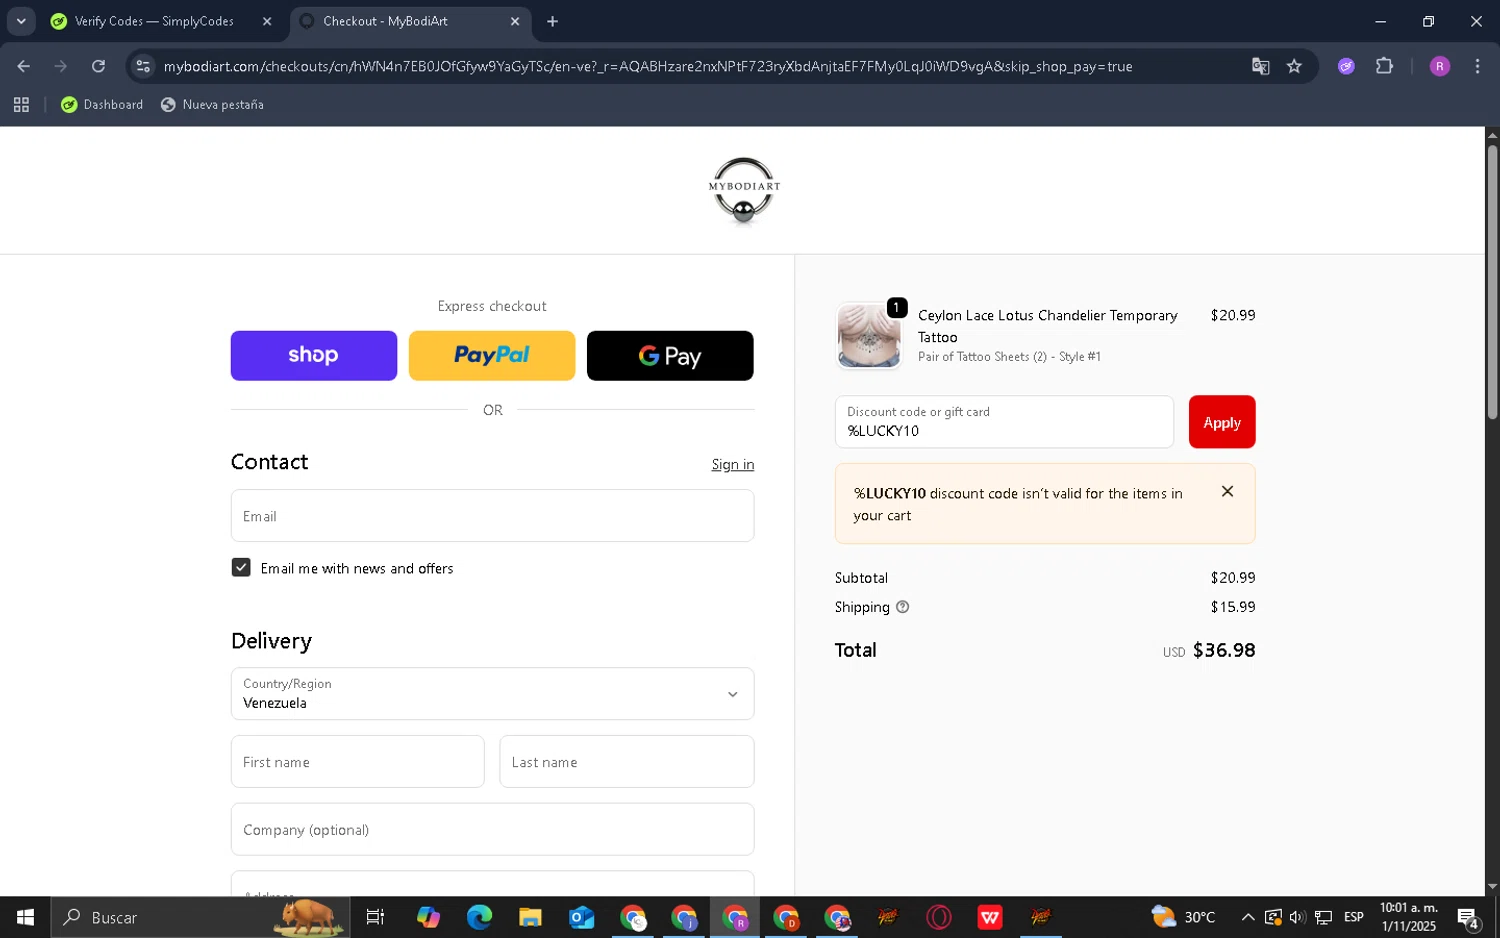Open Outlook from taskbar
Viewport: 1500px width, 938px height.
[581, 917]
